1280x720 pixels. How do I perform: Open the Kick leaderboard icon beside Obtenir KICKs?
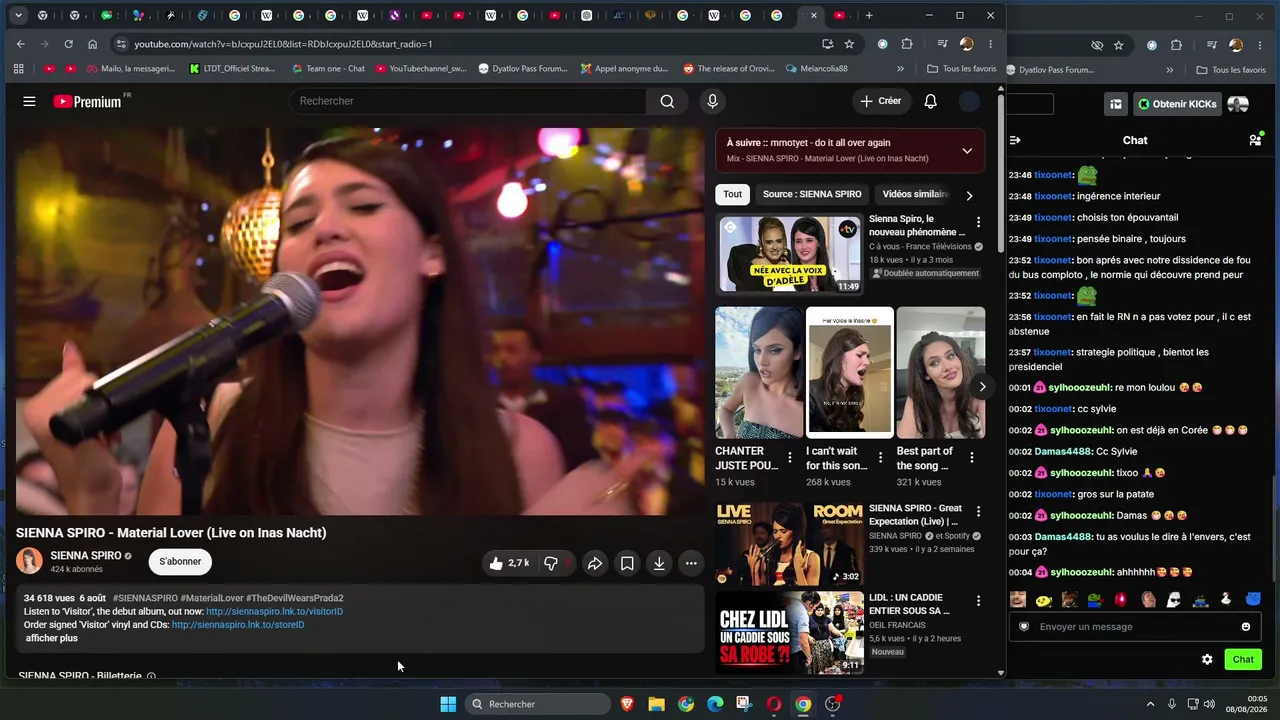[x=1115, y=104]
